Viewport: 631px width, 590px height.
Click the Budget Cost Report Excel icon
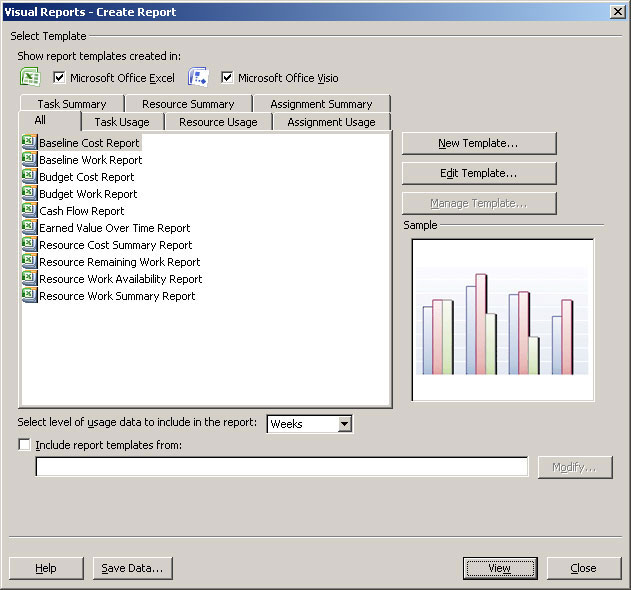coord(29,177)
